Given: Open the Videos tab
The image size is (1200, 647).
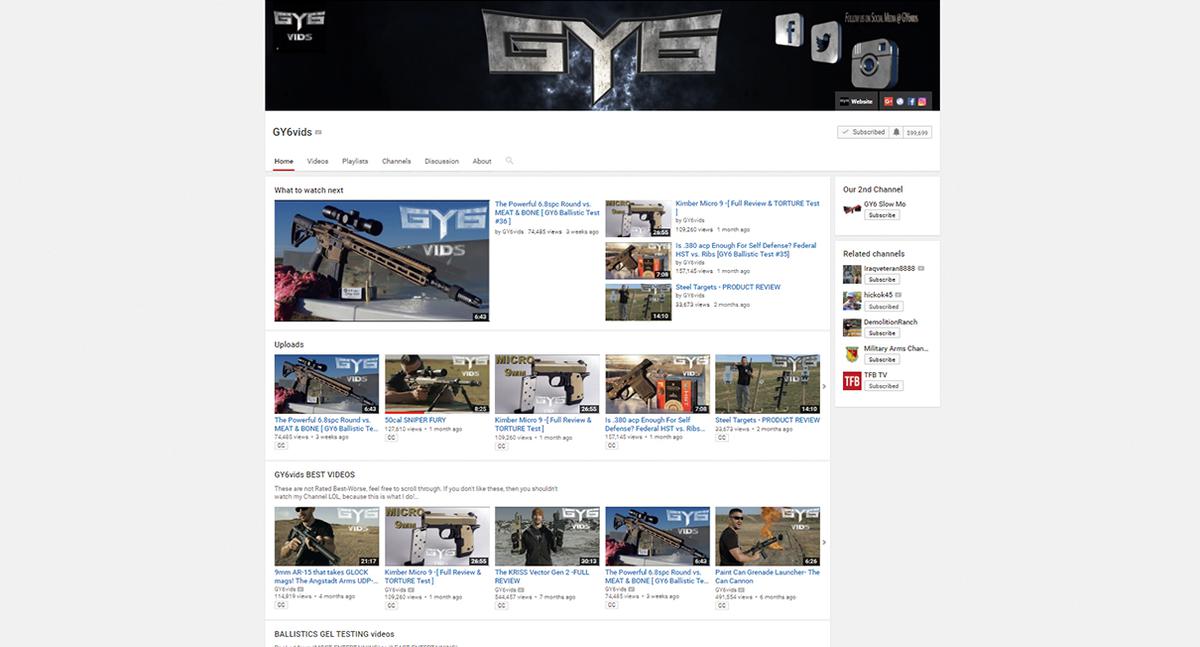Looking at the screenshot, I should coord(318,161).
